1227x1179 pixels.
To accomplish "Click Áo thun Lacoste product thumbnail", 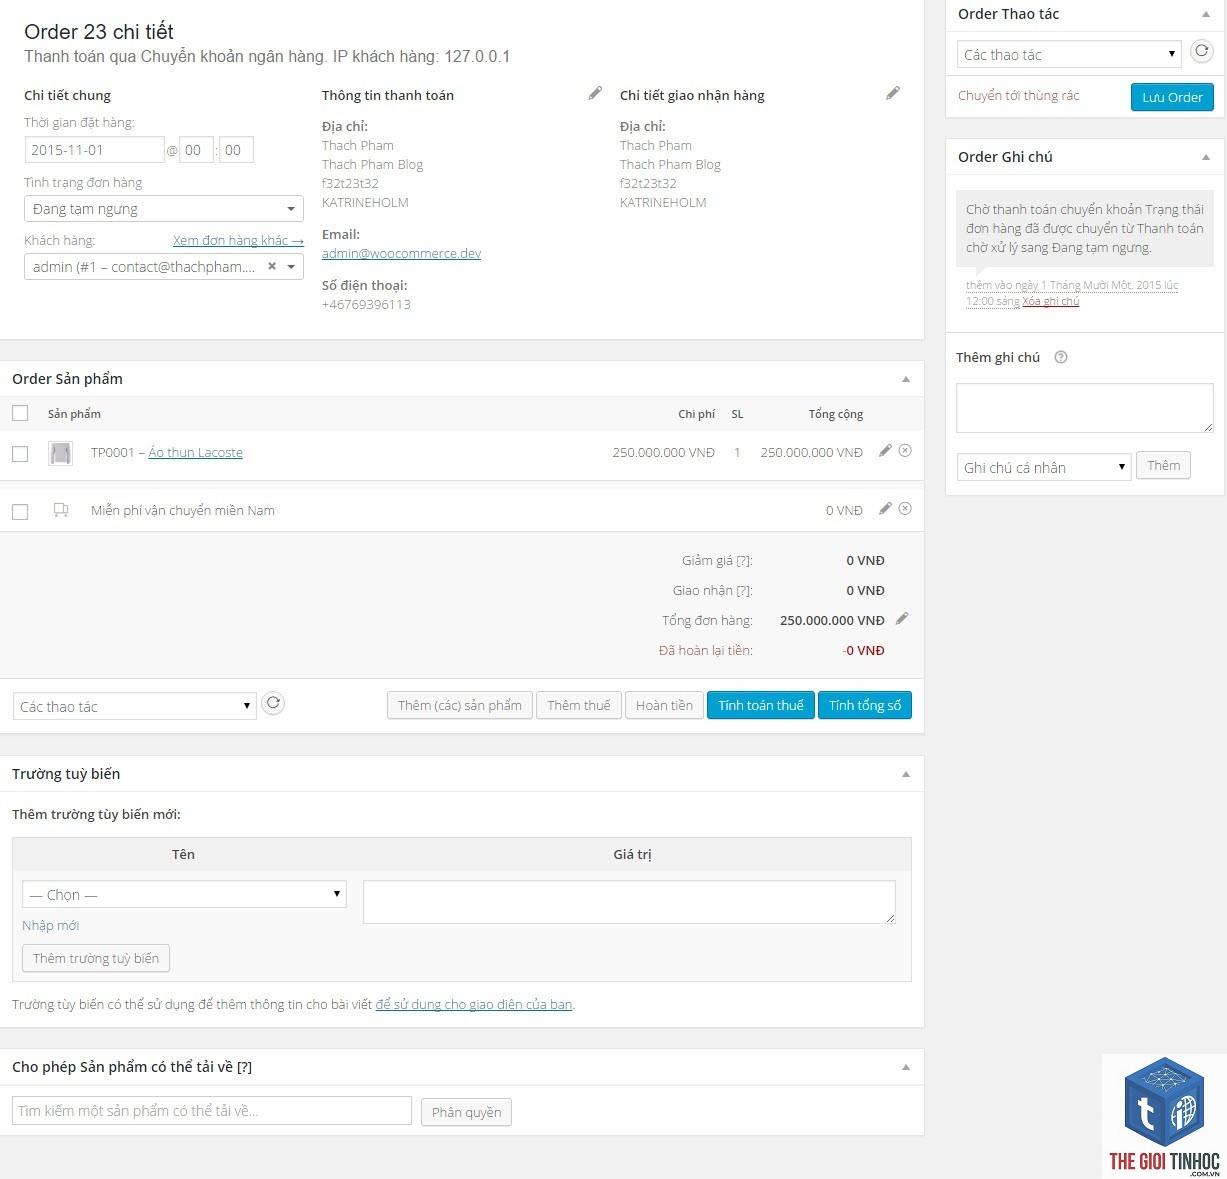I will coord(60,453).
